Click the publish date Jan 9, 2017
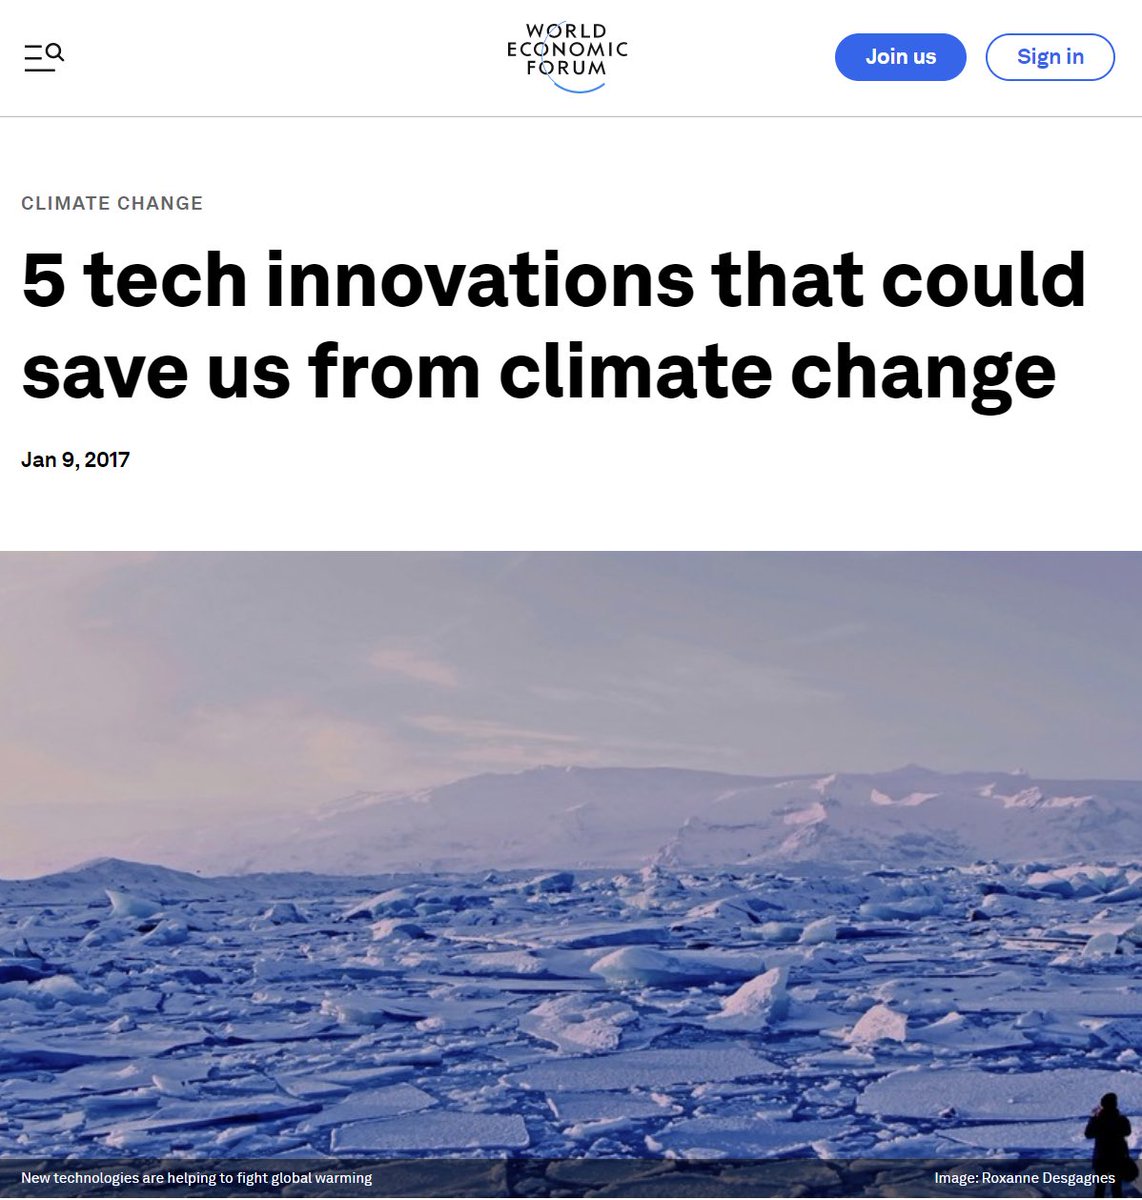Image resolution: width=1142 pixels, height=1200 pixels. (76, 460)
